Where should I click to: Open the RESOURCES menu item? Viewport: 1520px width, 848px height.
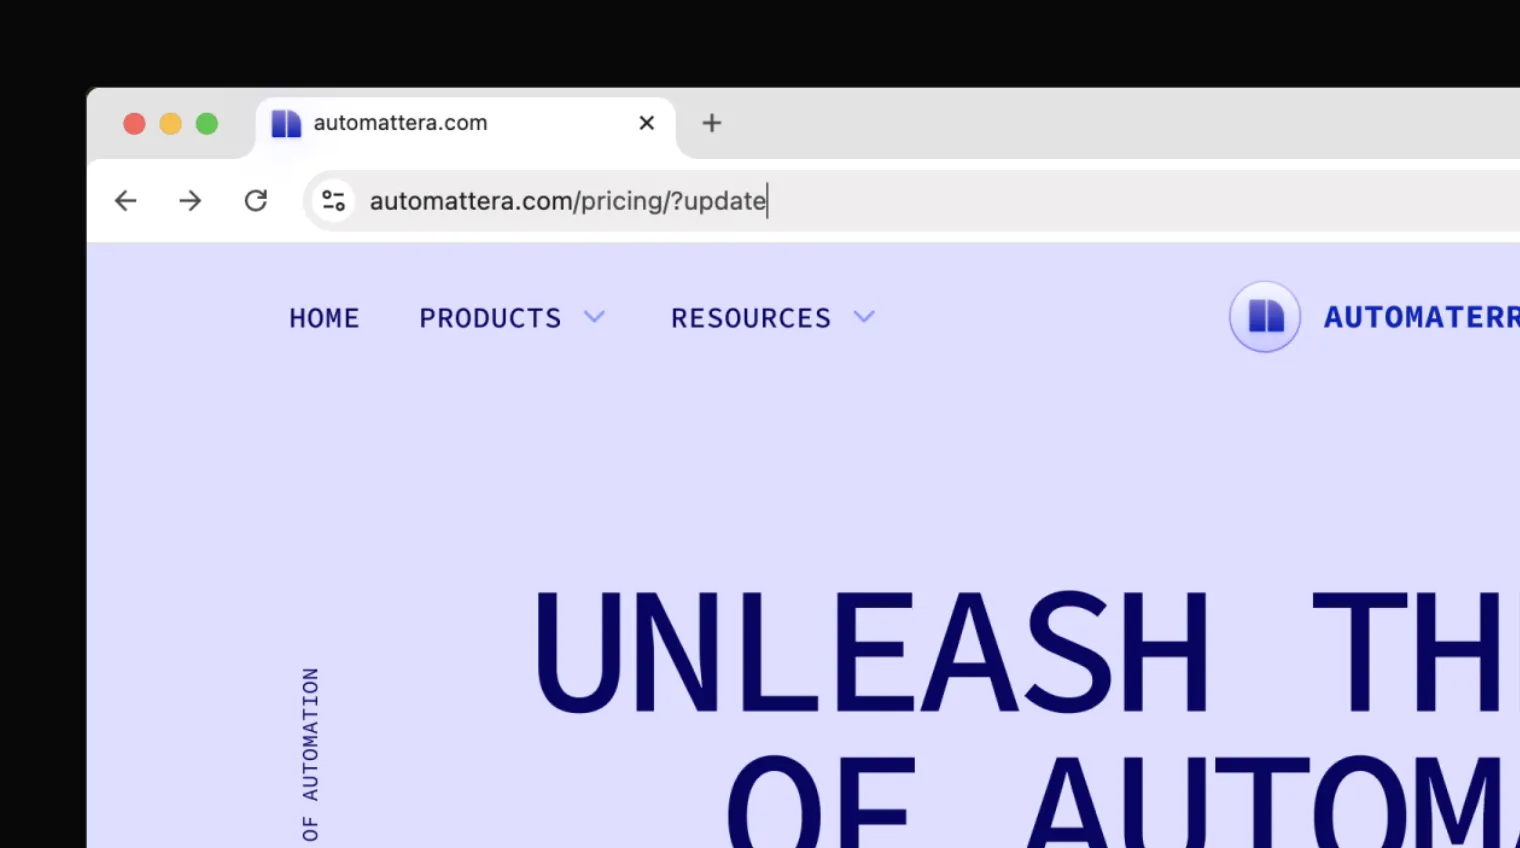click(751, 318)
